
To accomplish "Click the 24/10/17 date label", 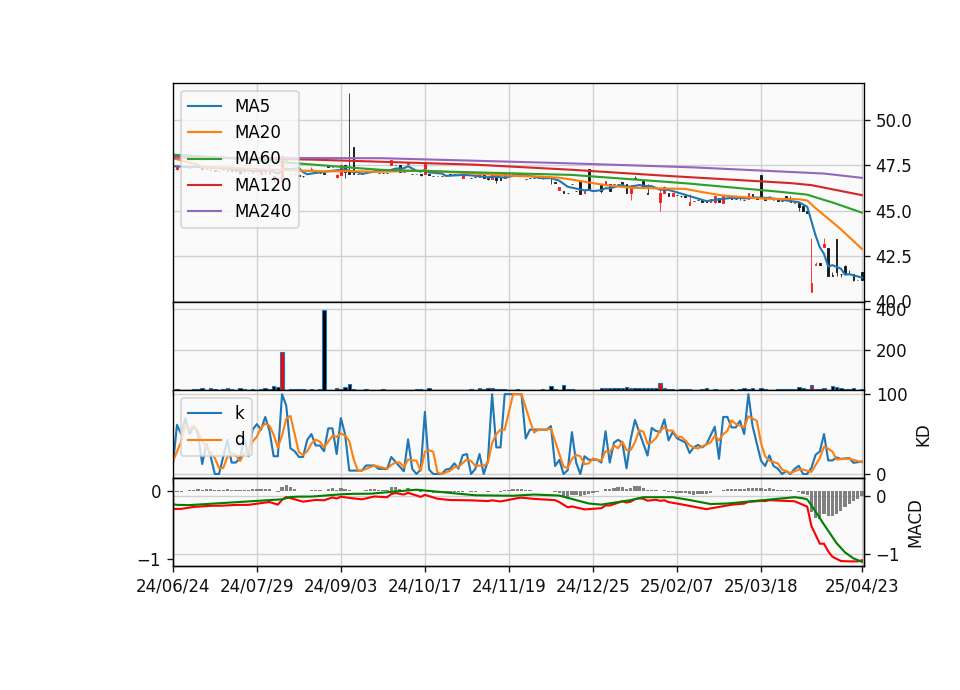I will tap(424, 586).
